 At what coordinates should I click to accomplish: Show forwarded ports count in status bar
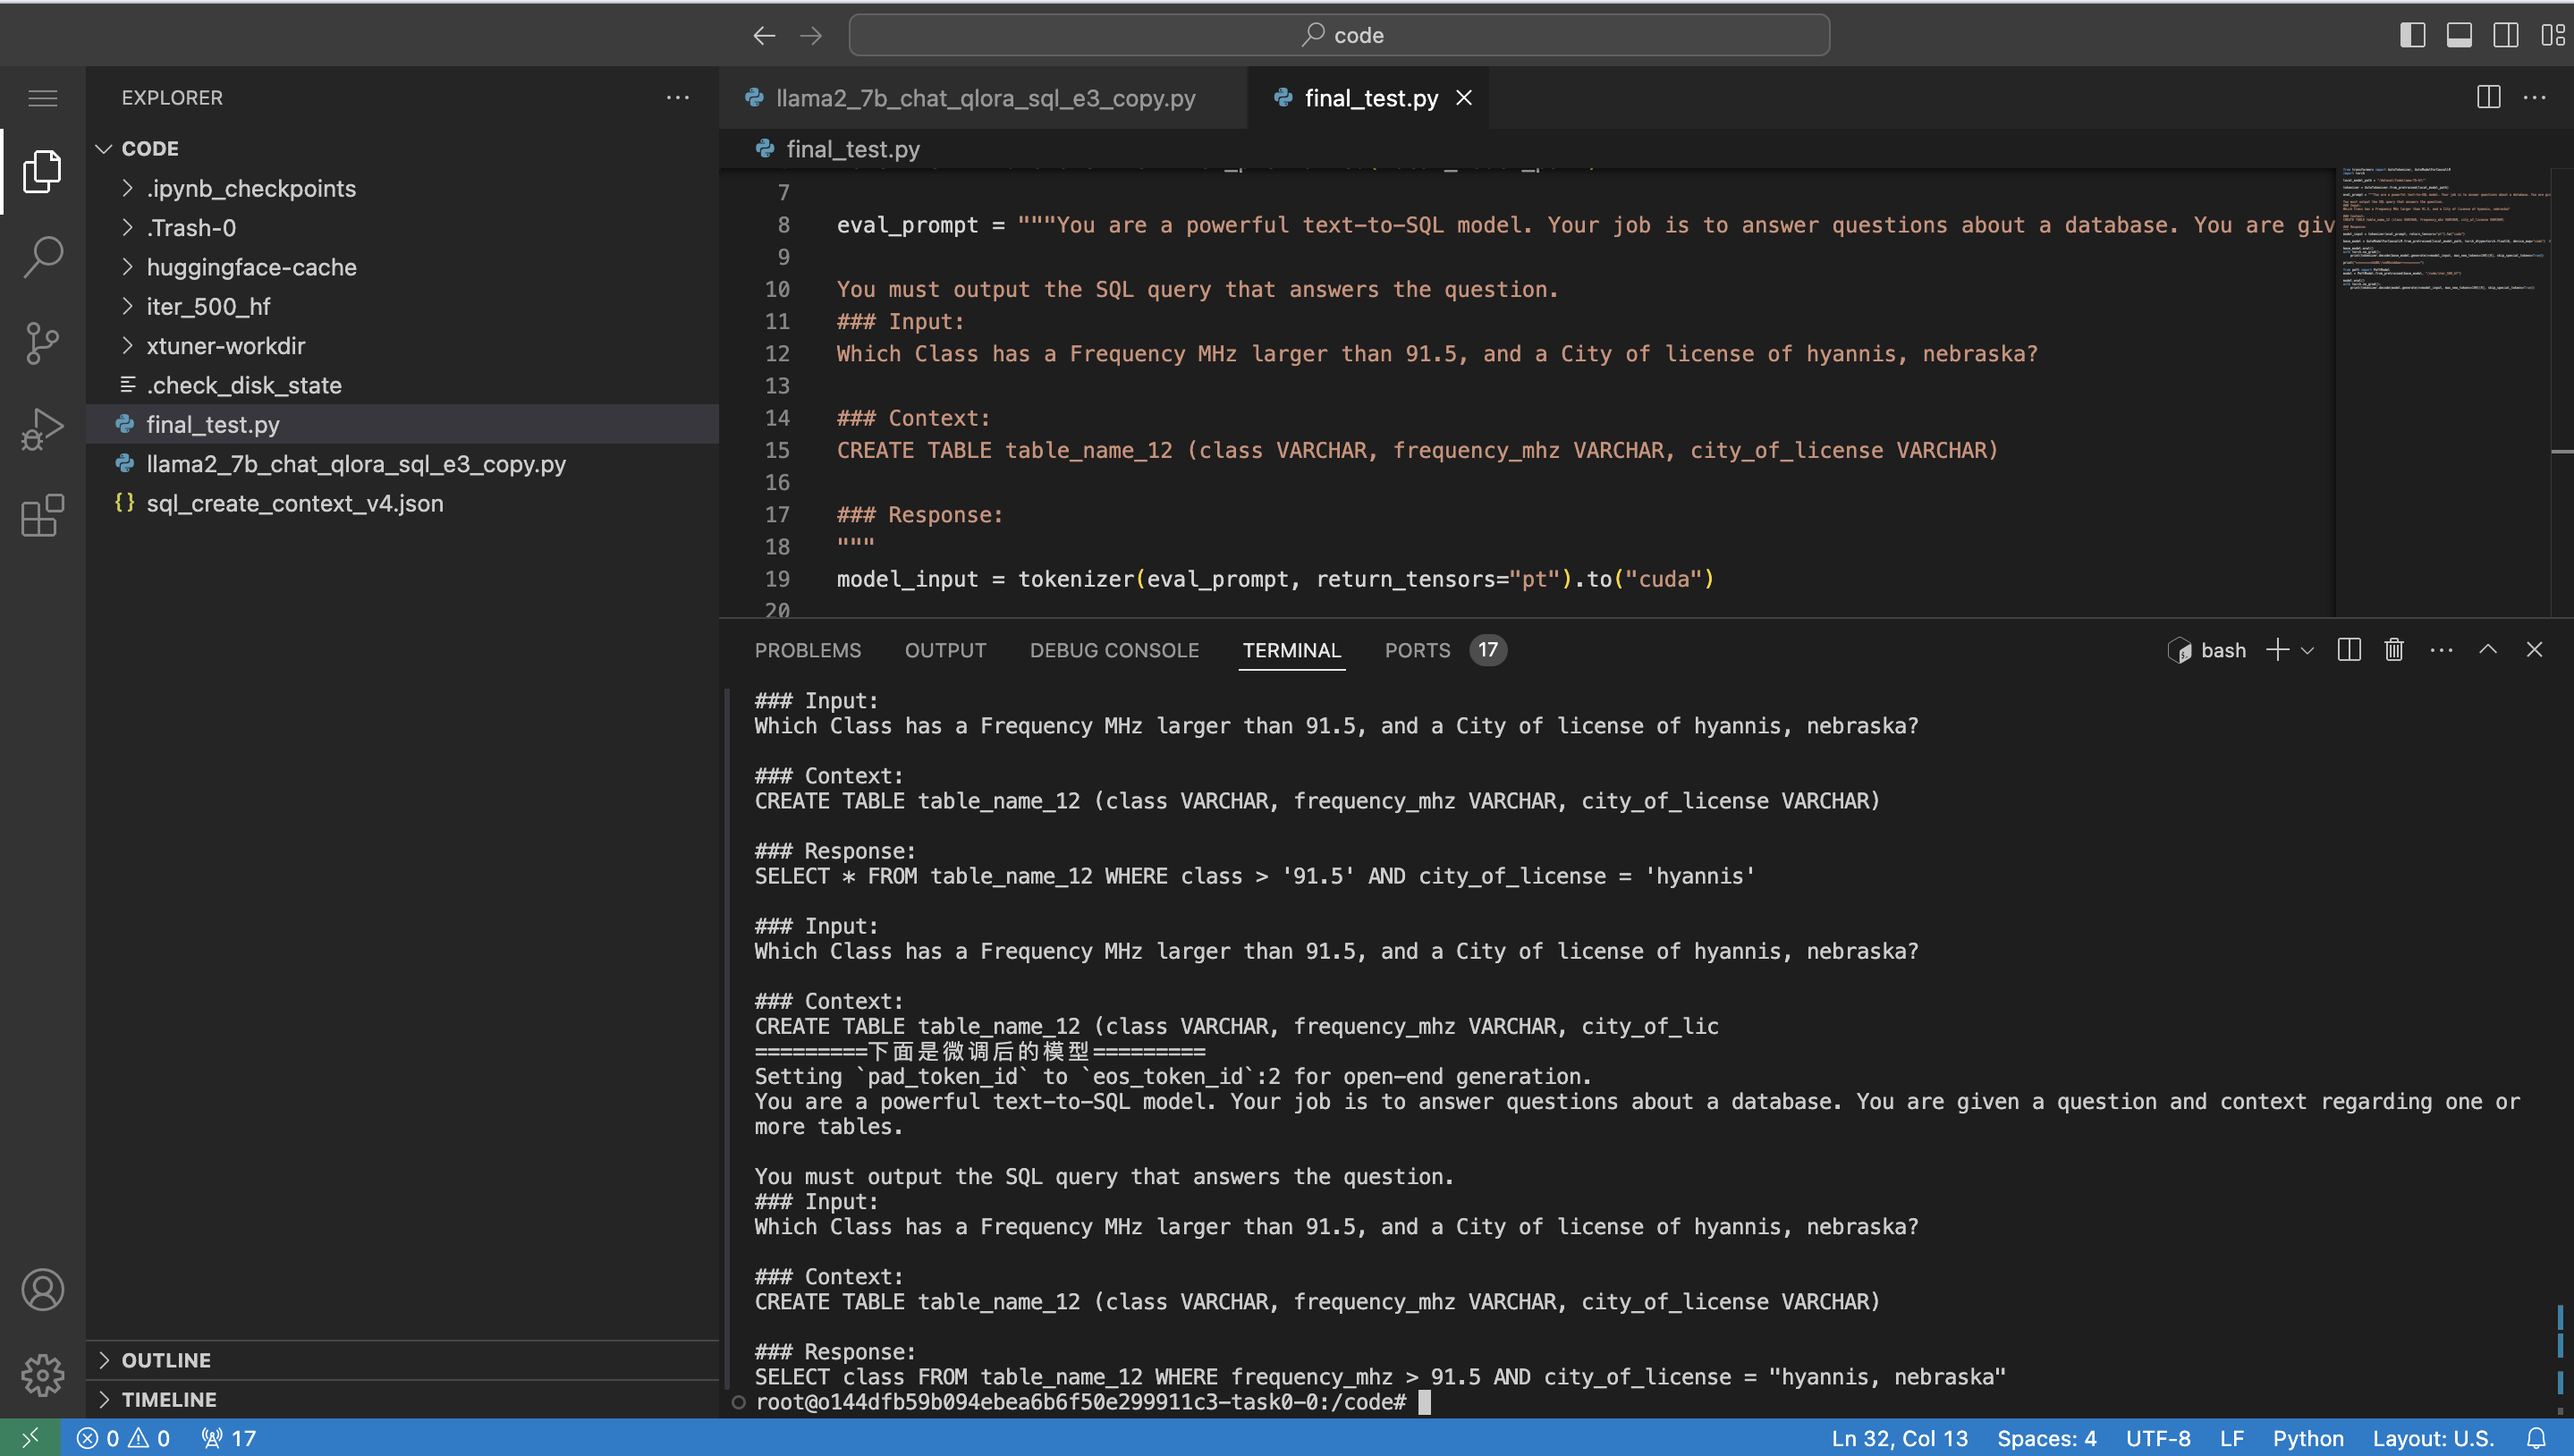click(x=229, y=1438)
